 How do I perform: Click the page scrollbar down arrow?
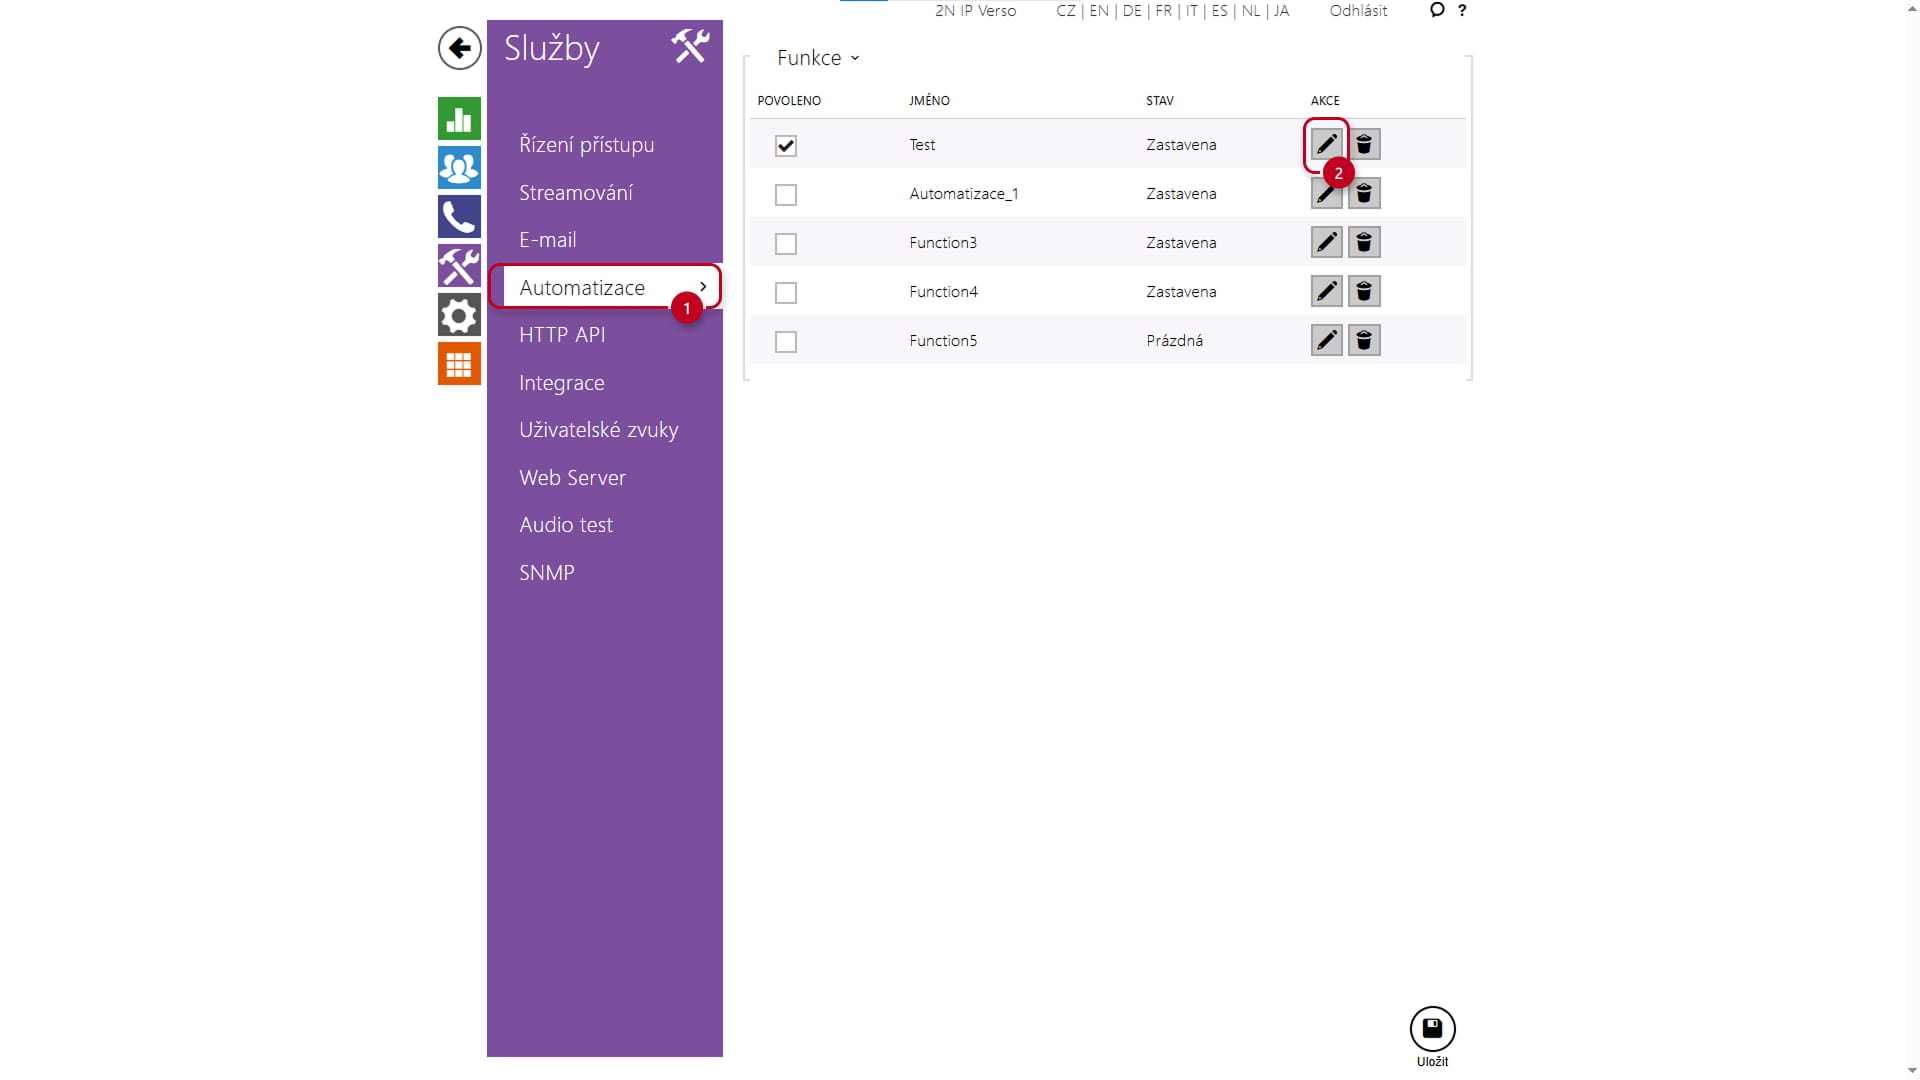point(1912,1072)
